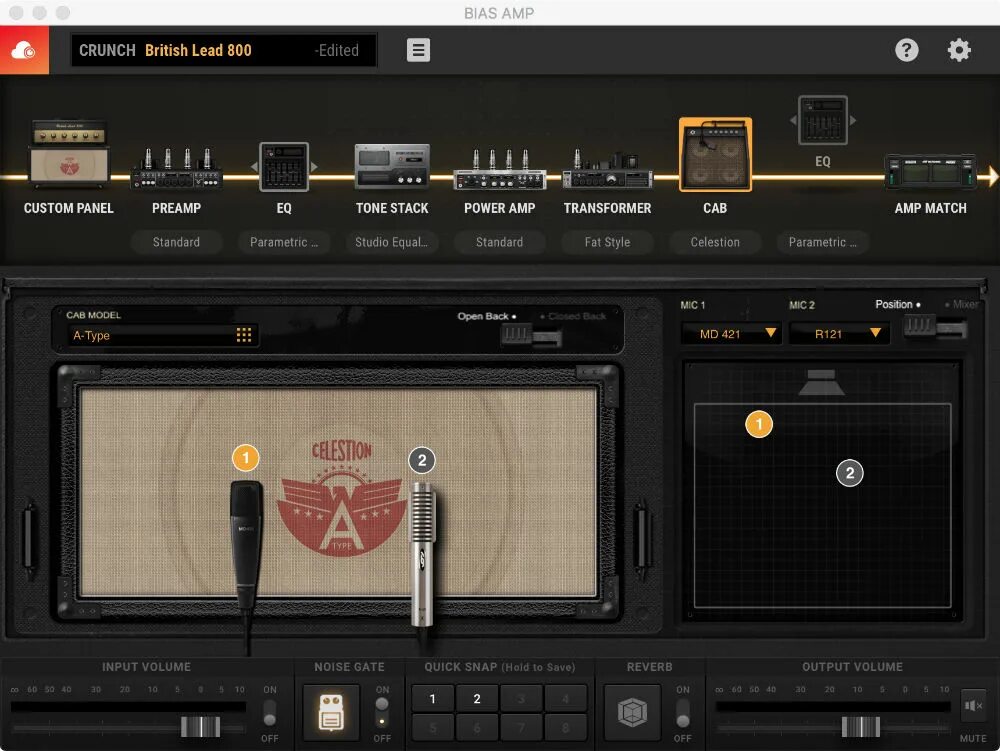The height and width of the screenshot is (751, 1000).
Task: Open the MIC 2 R121 dropdown
Action: 839,333
